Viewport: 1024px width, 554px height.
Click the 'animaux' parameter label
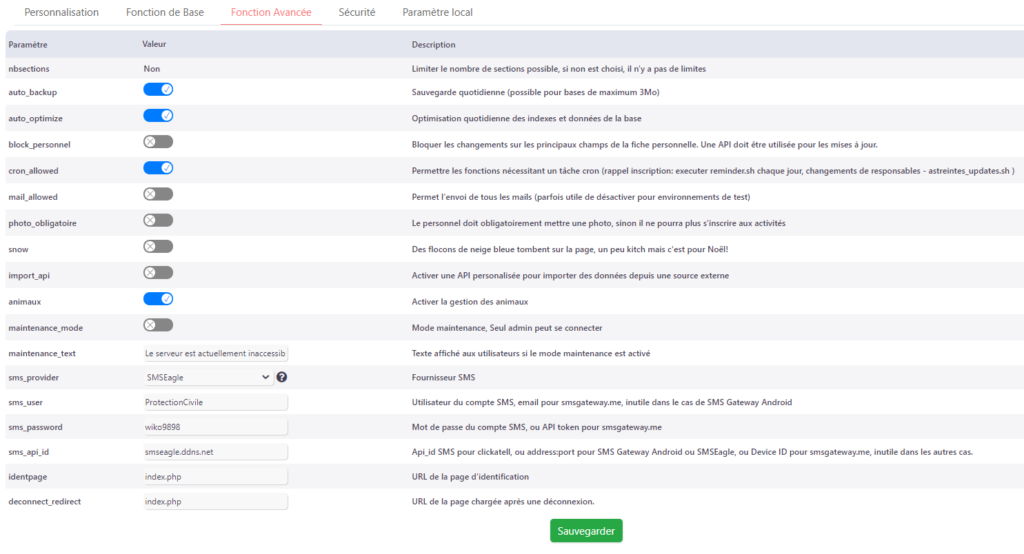25,301
